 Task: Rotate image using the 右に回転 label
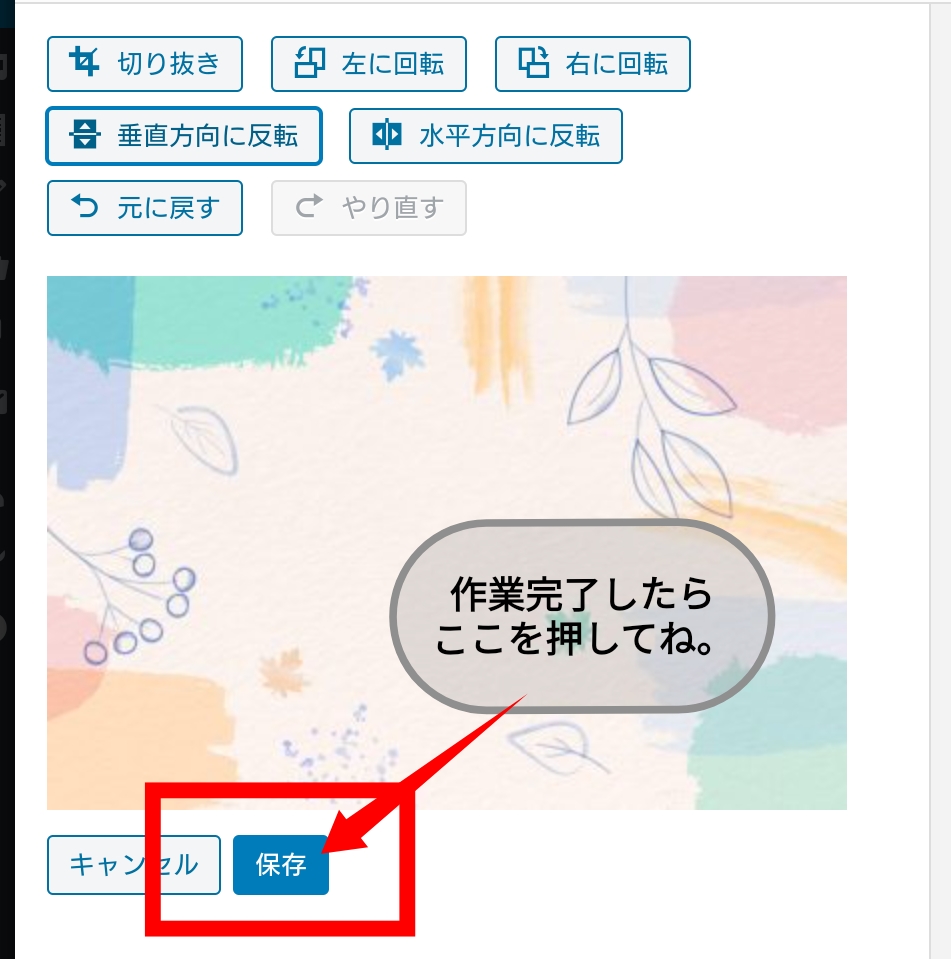pyautogui.click(x=616, y=64)
